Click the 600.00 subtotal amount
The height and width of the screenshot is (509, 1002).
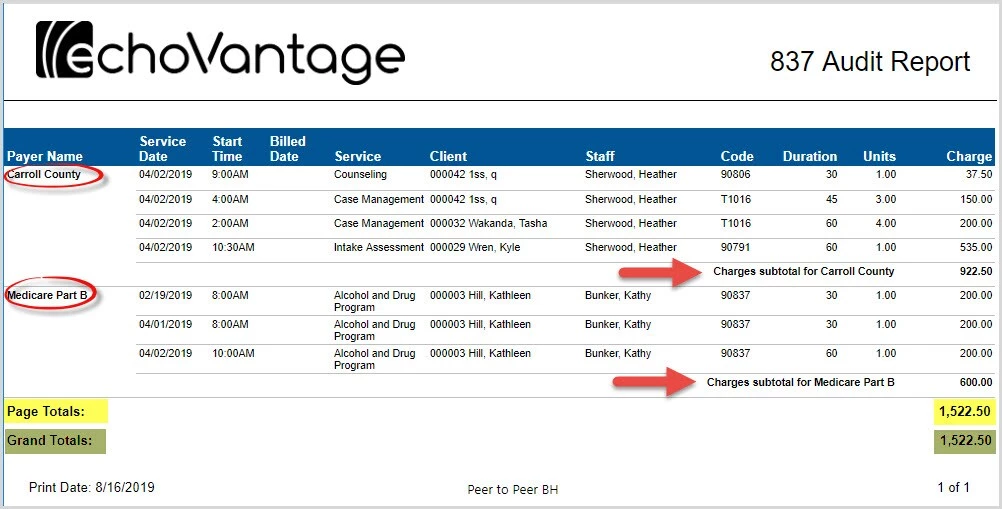coord(976,383)
